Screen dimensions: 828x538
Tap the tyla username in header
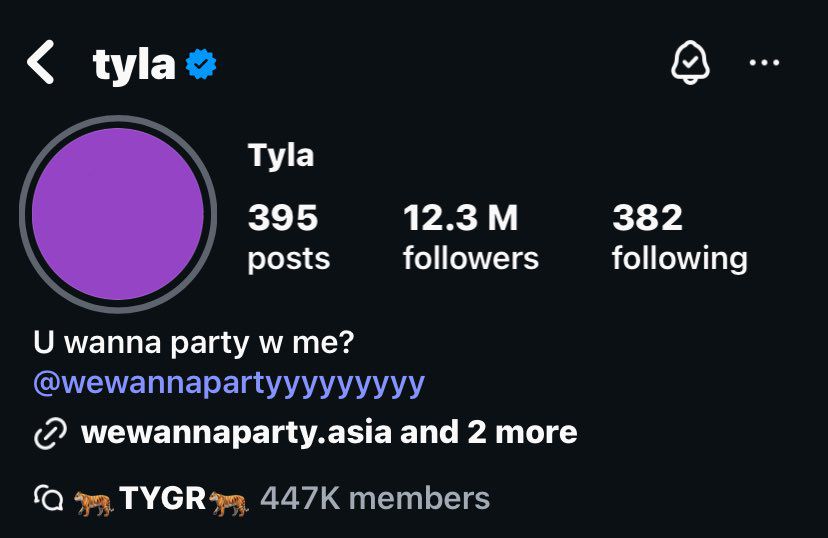coord(134,66)
